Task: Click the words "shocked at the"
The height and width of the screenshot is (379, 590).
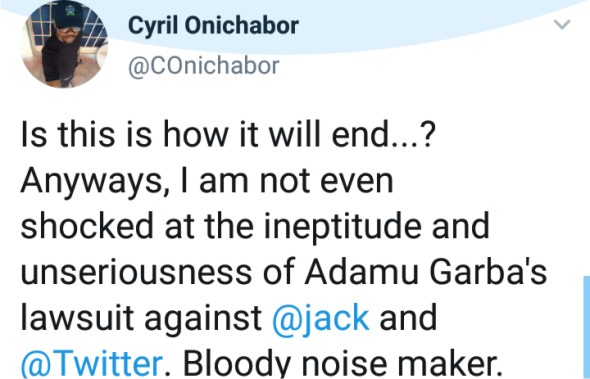Action: click(137, 226)
